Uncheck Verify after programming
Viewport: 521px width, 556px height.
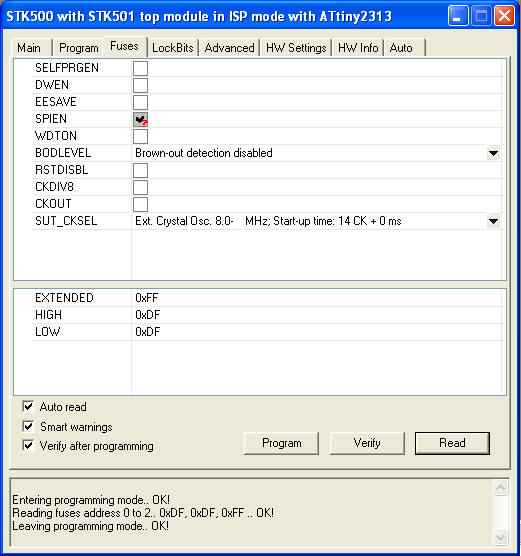28,445
